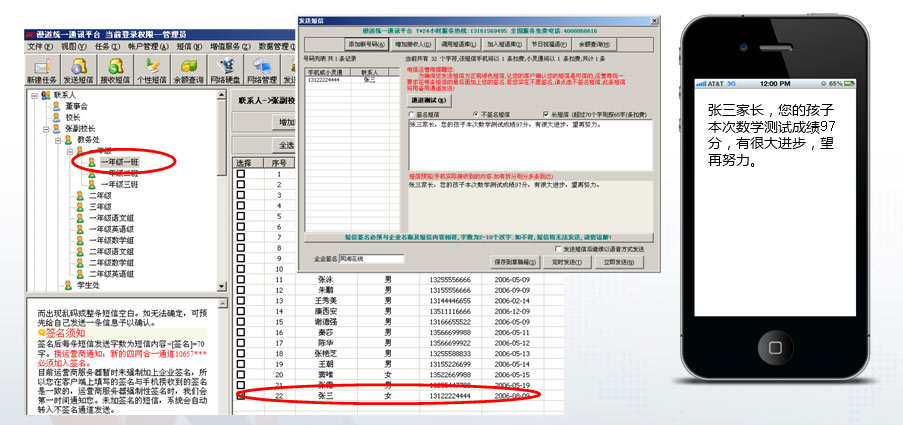Image resolution: width=903 pixels, height=425 pixels.
Task: Collapse the 教务处 tree node
Action: [x=57, y=139]
